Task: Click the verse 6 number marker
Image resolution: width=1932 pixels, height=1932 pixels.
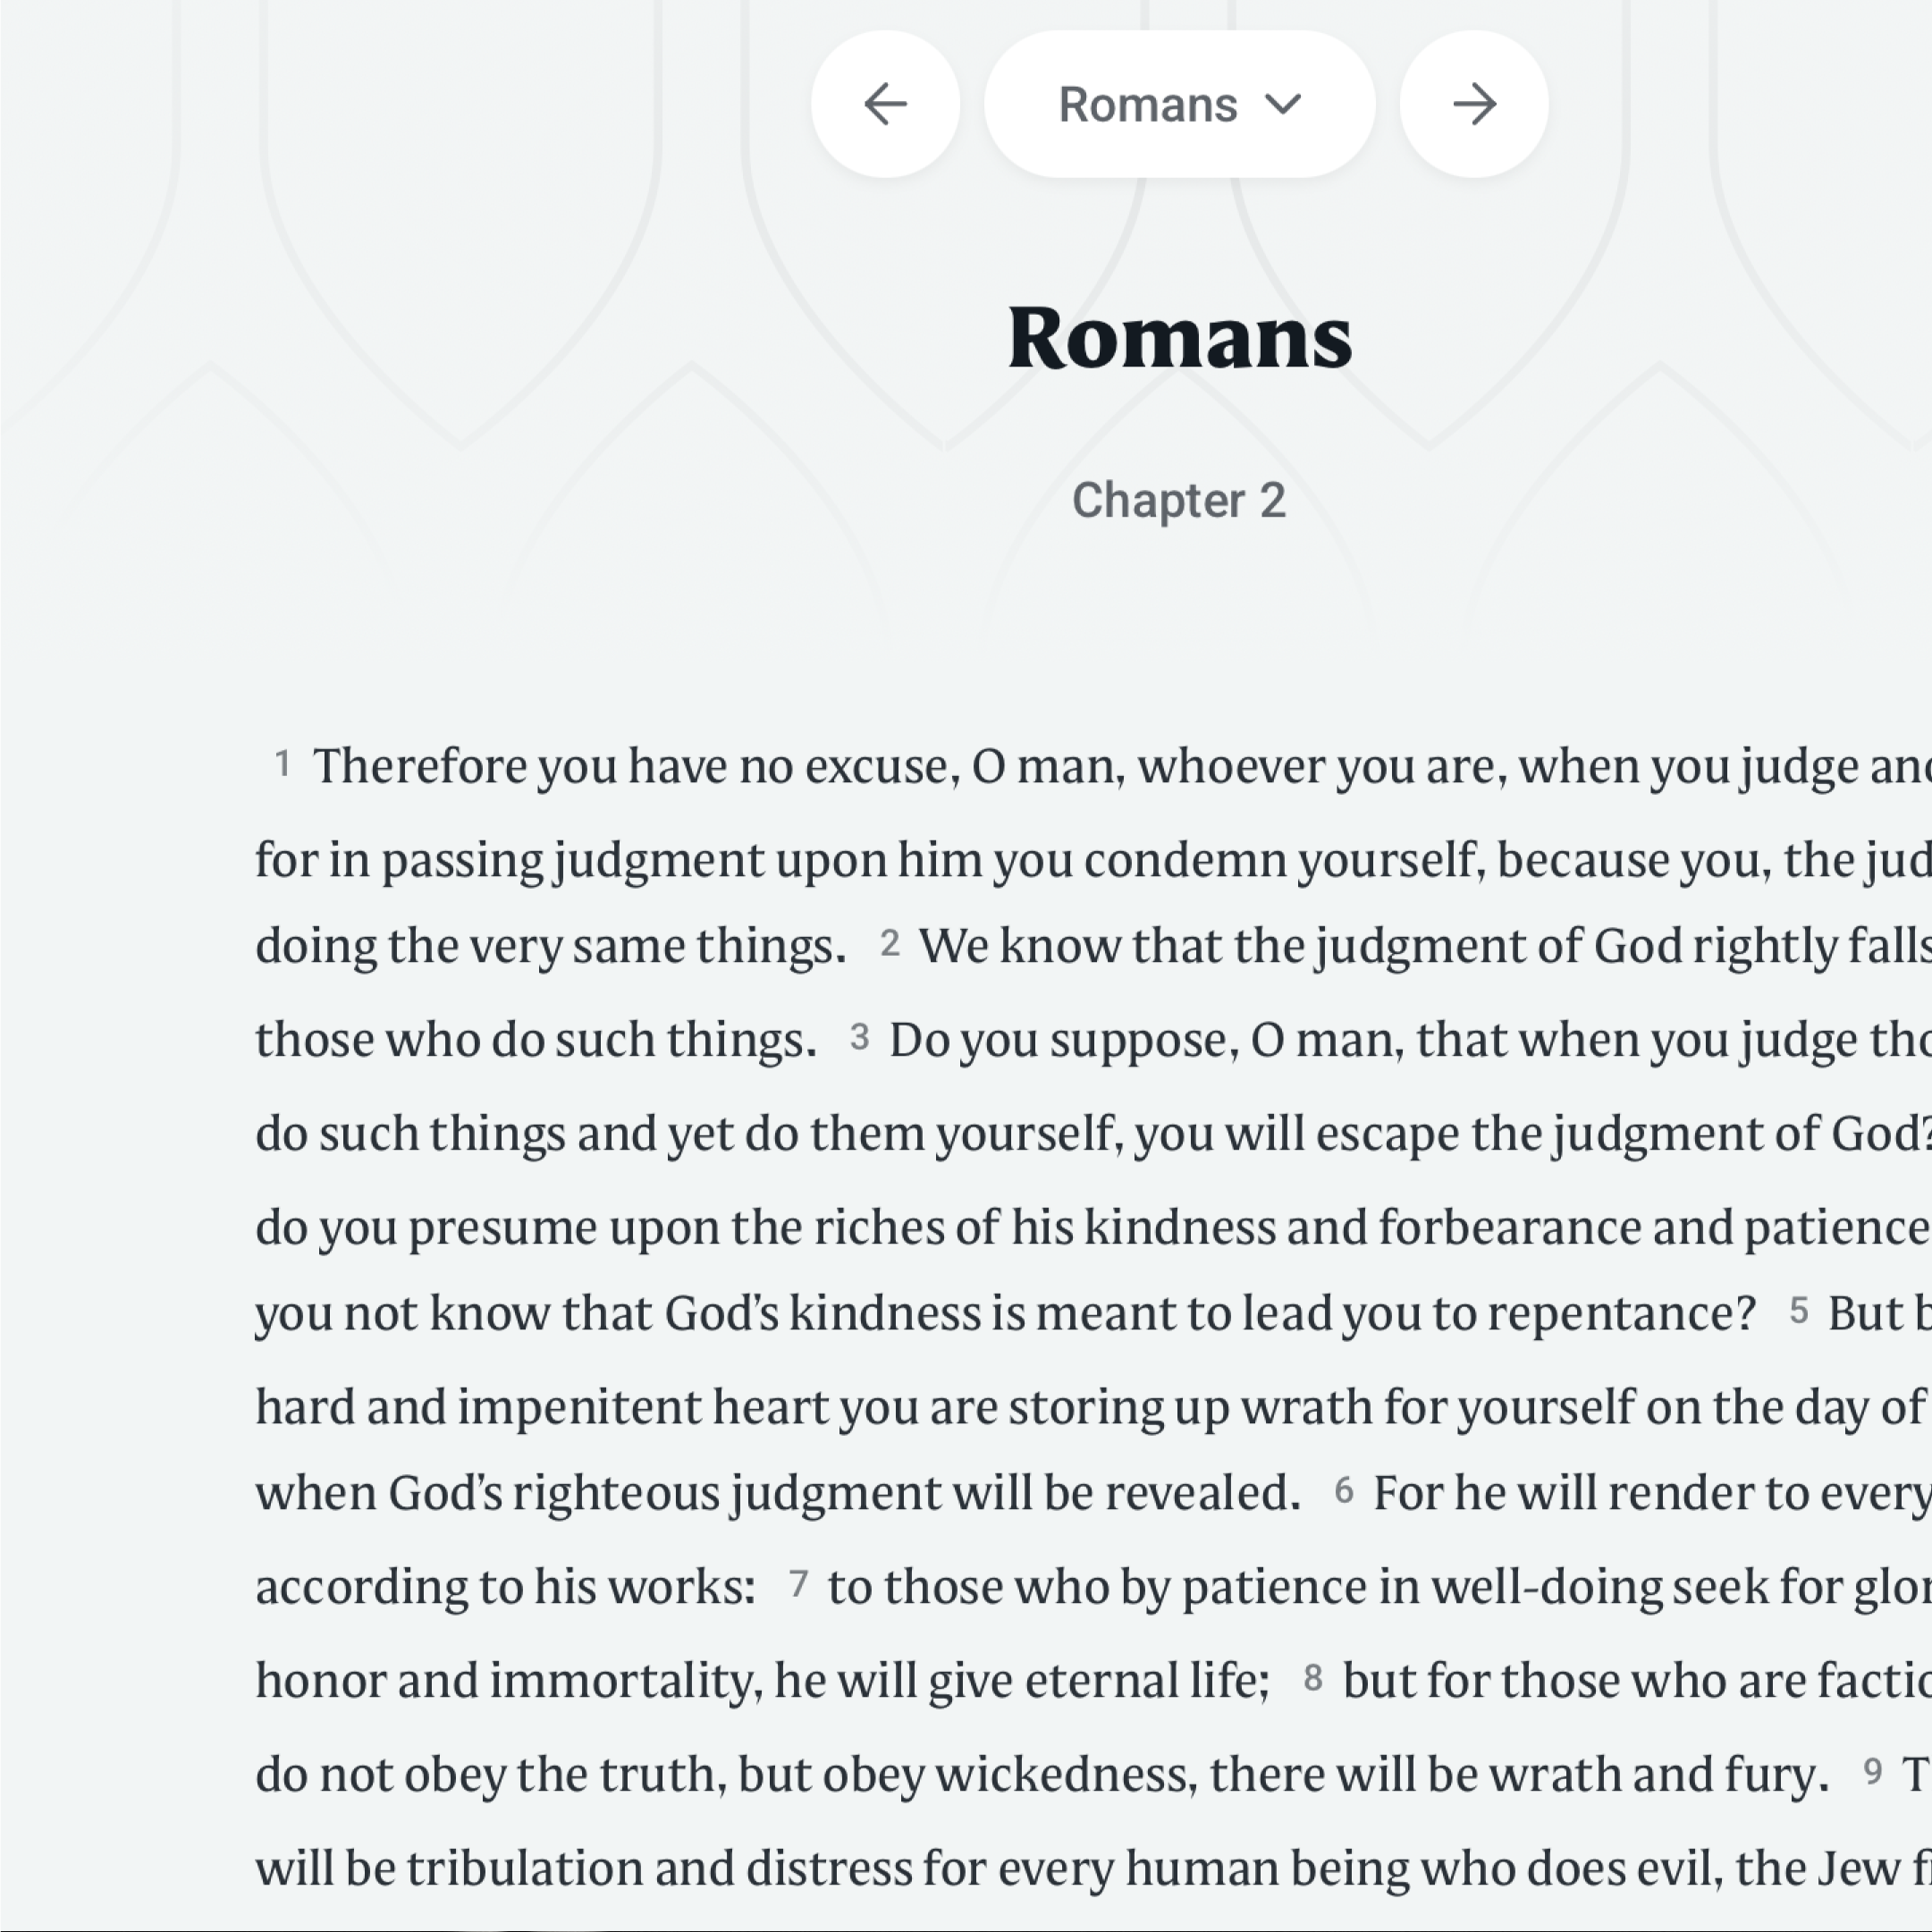Action: coord(1343,1490)
